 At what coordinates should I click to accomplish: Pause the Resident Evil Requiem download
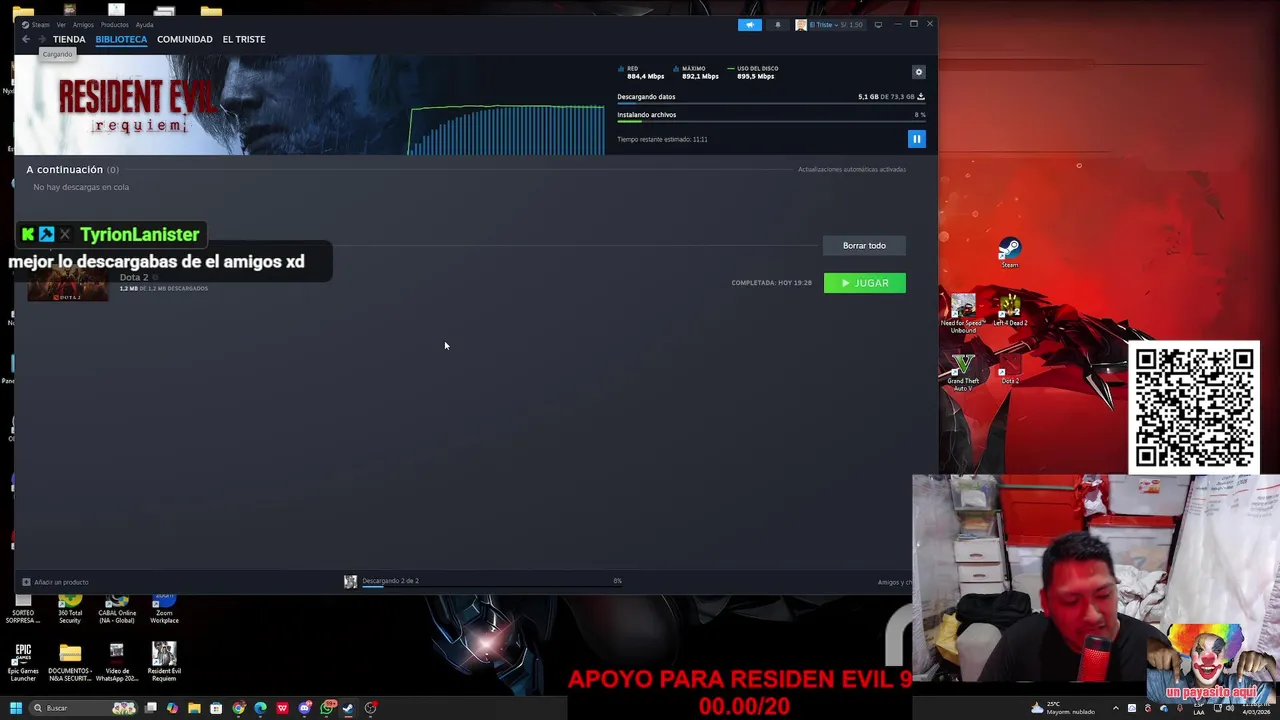click(916, 139)
